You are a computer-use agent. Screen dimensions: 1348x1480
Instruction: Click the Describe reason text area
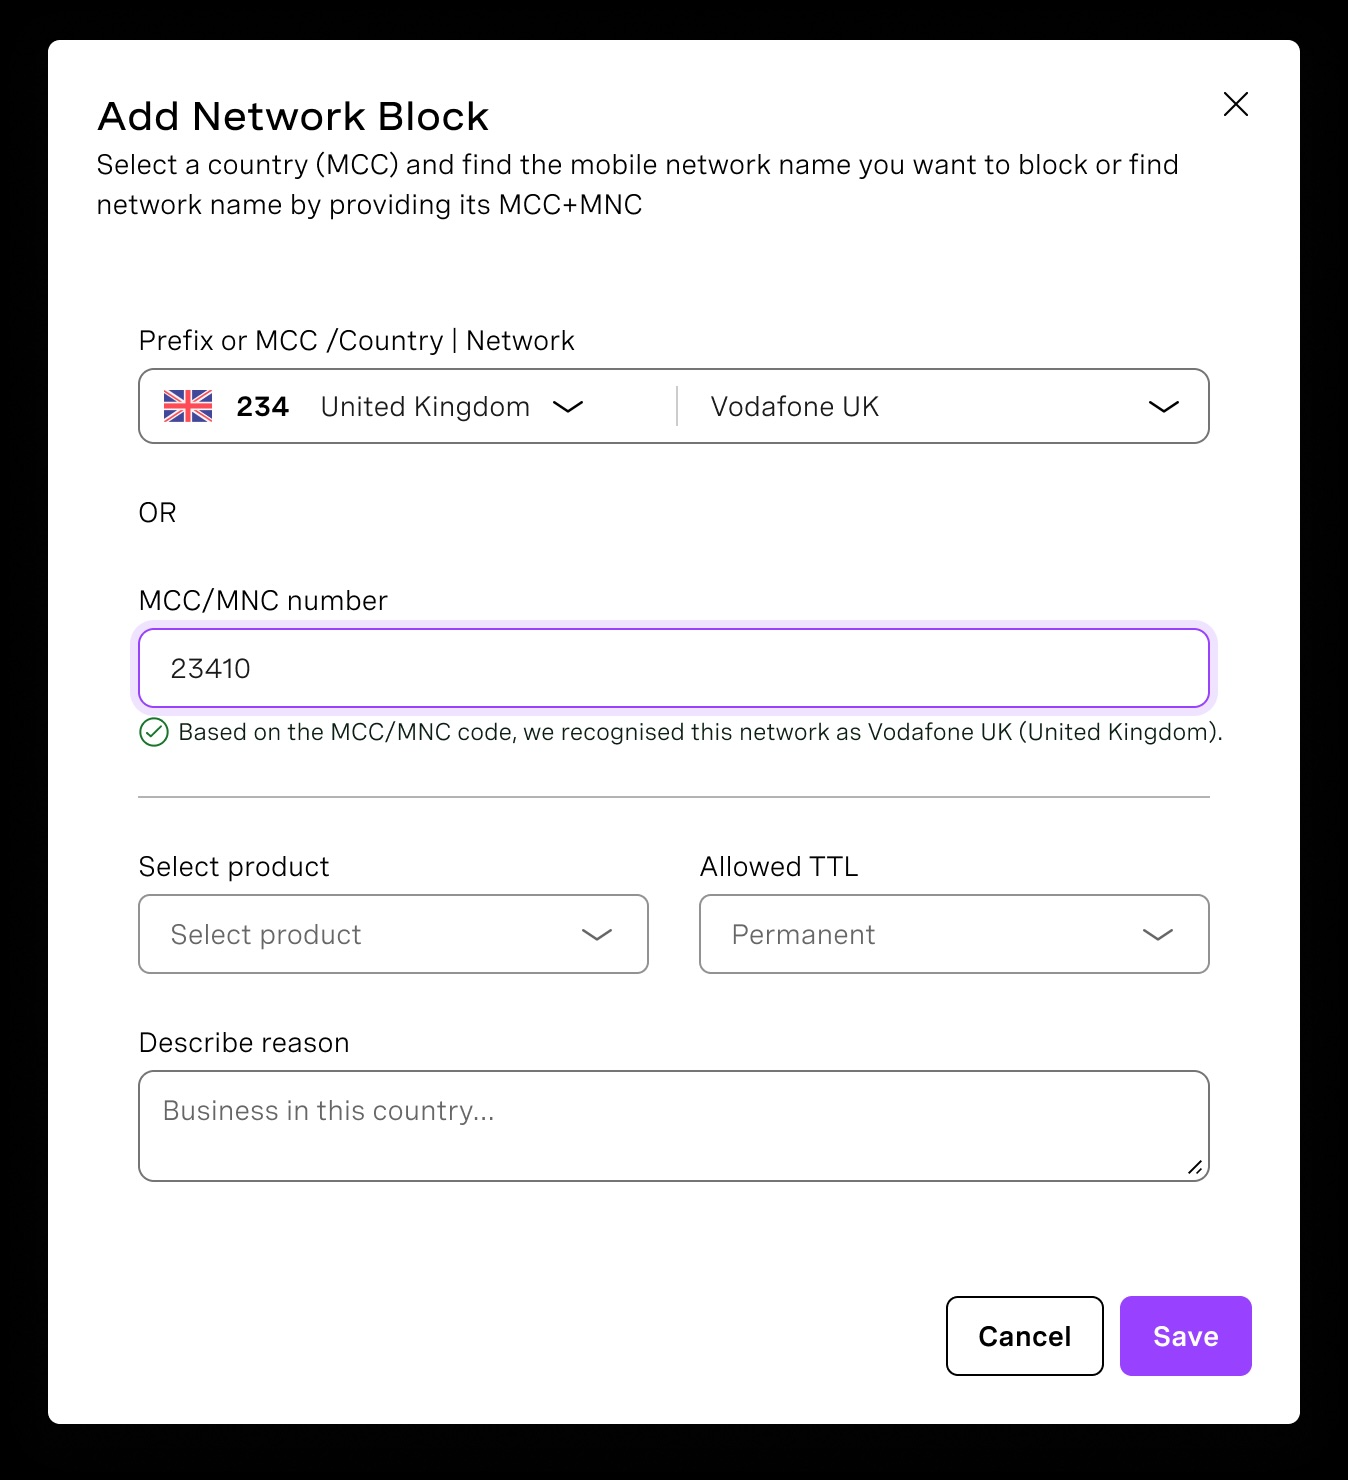(x=674, y=1125)
